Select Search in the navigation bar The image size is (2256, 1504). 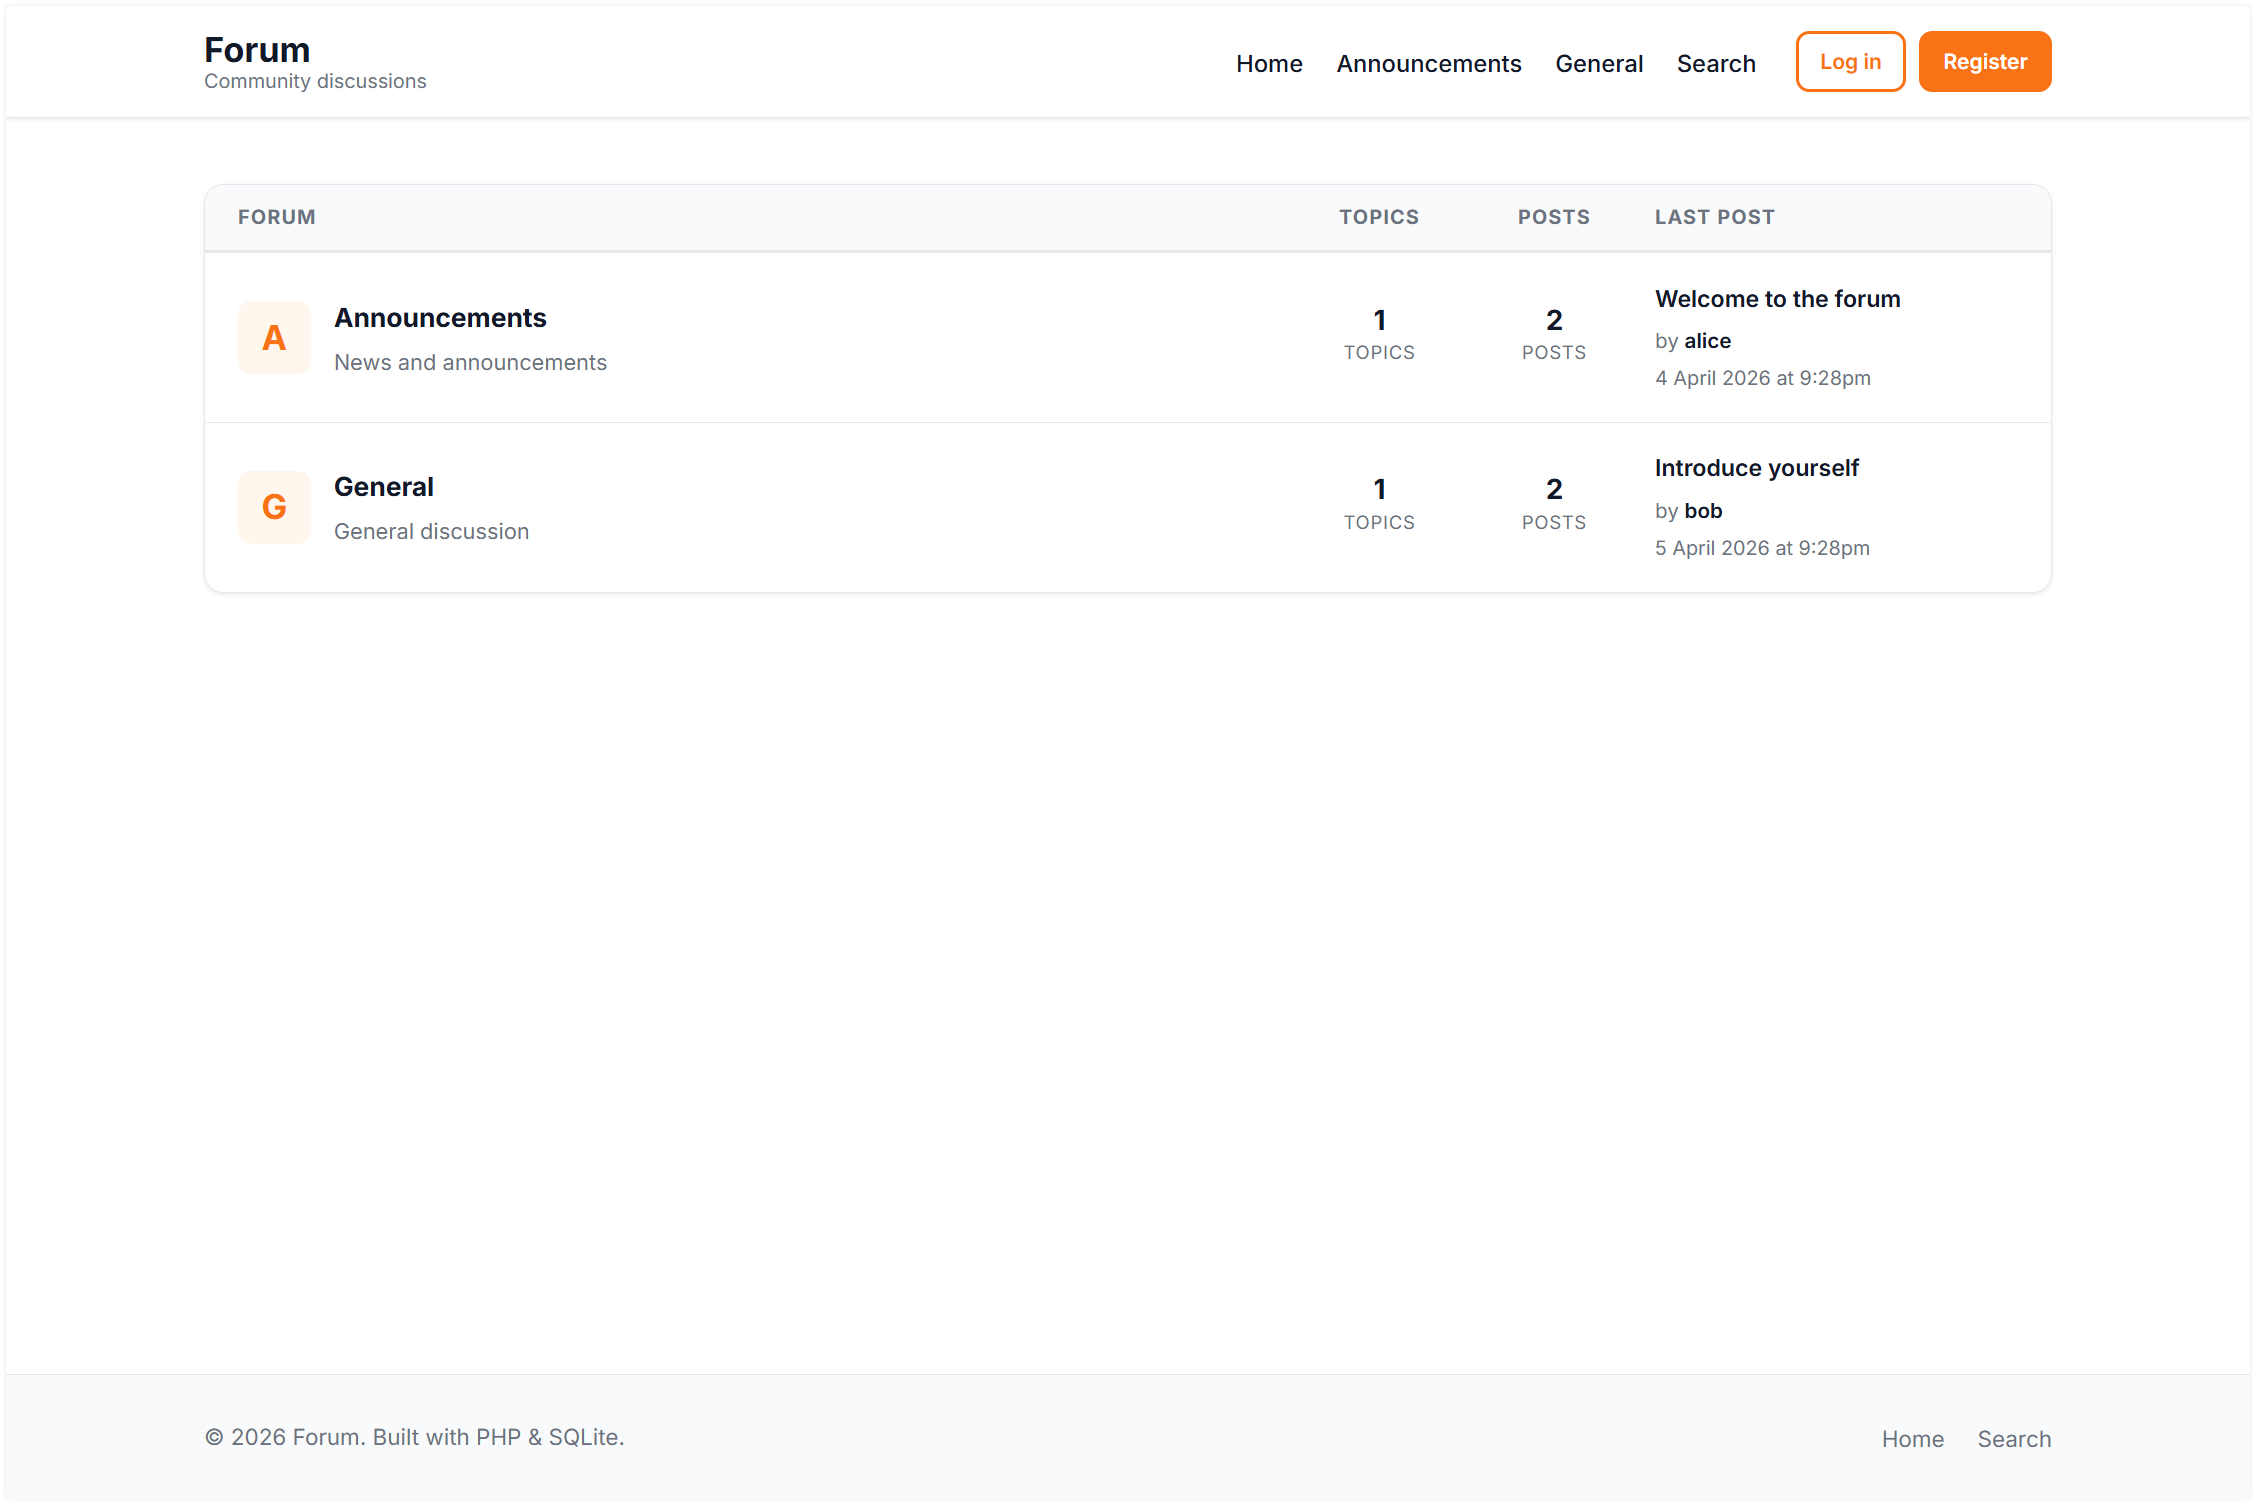[x=1716, y=62]
